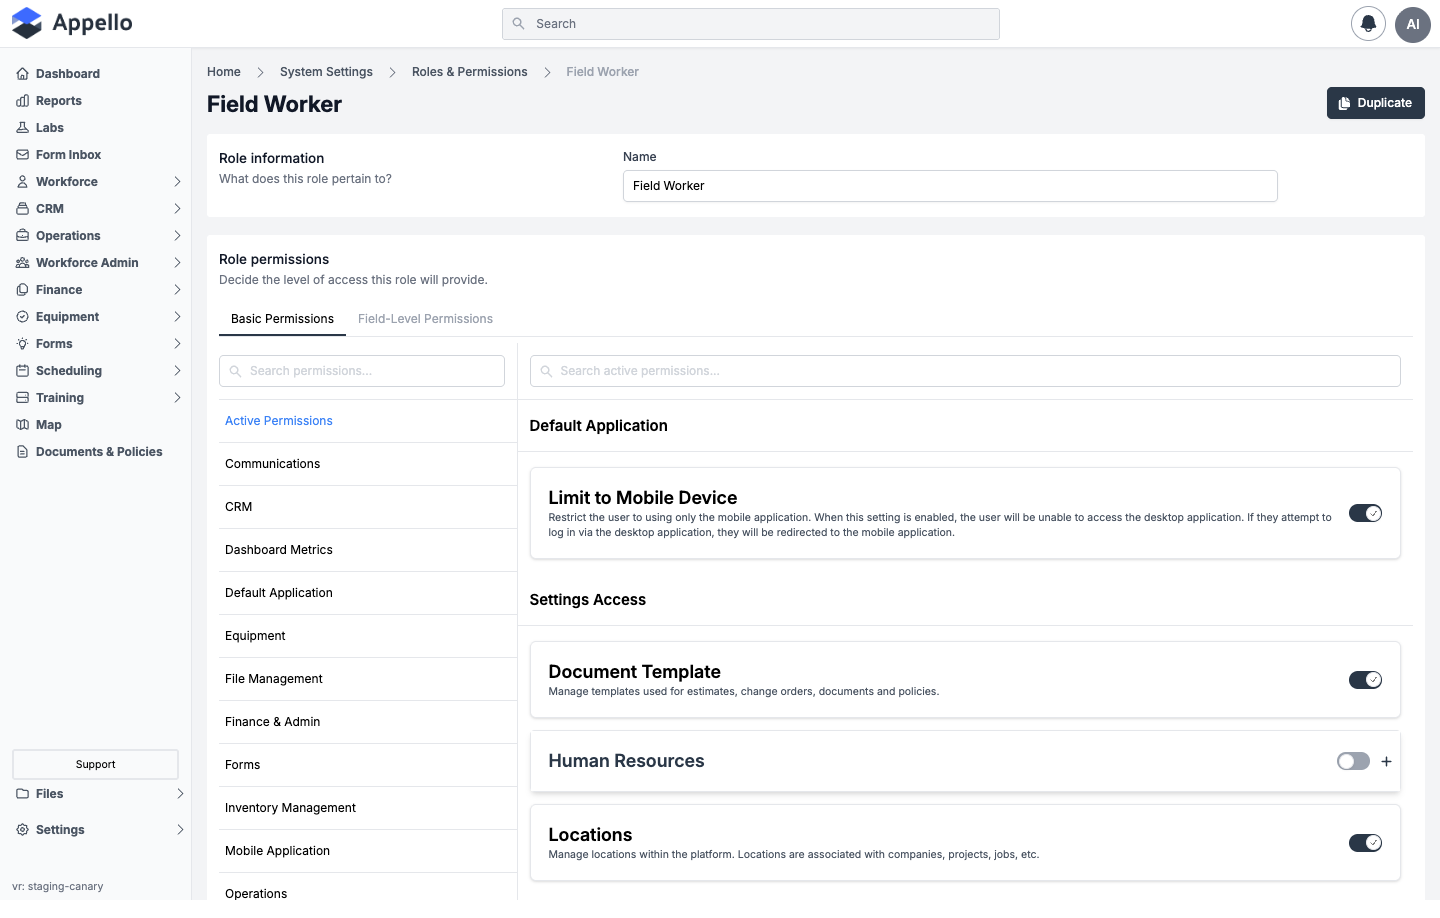The height and width of the screenshot is (918, 1440).
Task: Expand the Forms submenu arrow
Action: [x=177, y=344]
